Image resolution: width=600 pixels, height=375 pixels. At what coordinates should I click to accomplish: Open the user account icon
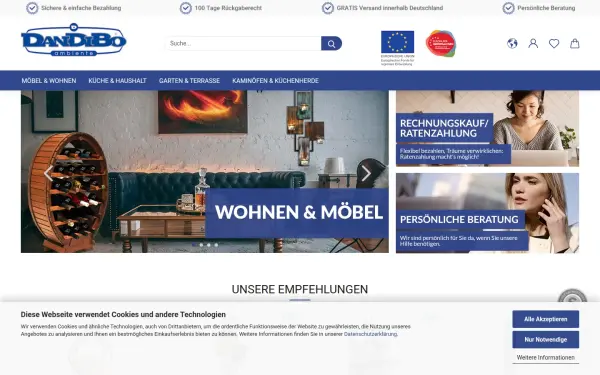click(533, 44)
